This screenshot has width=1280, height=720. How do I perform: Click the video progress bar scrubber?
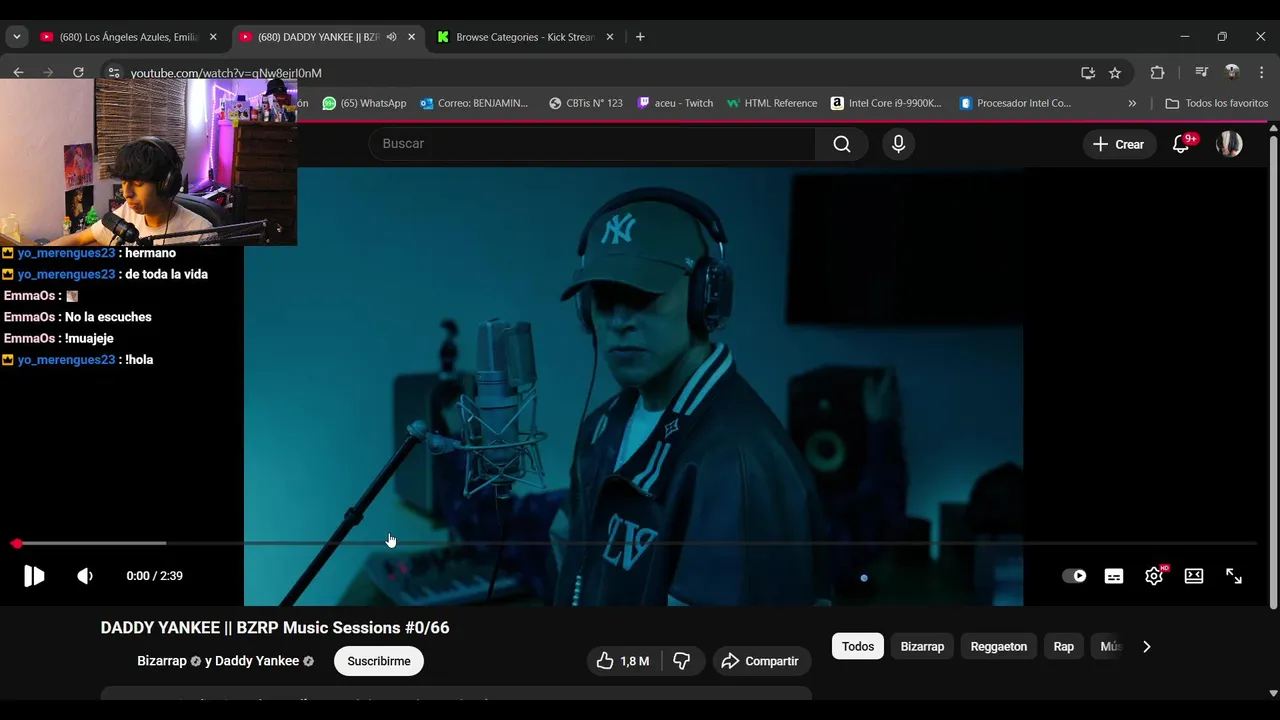tap(16, 544)
